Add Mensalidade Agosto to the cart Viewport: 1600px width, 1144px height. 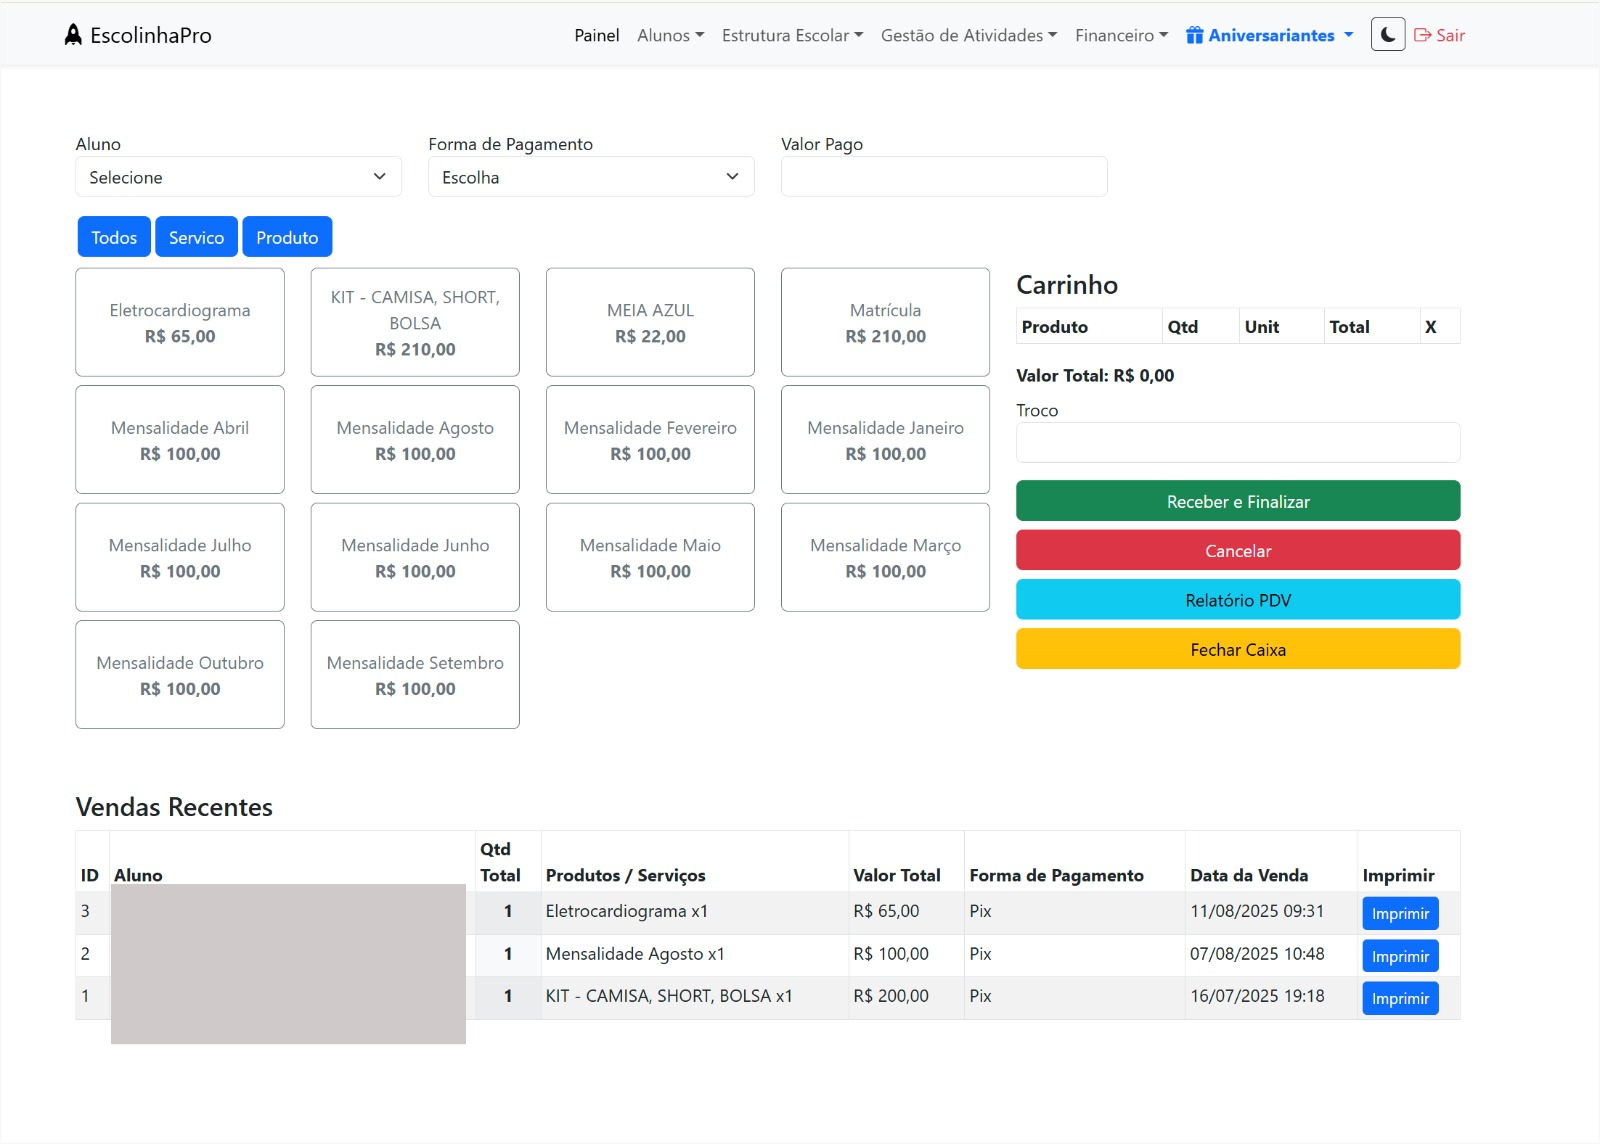coord(415,440)
